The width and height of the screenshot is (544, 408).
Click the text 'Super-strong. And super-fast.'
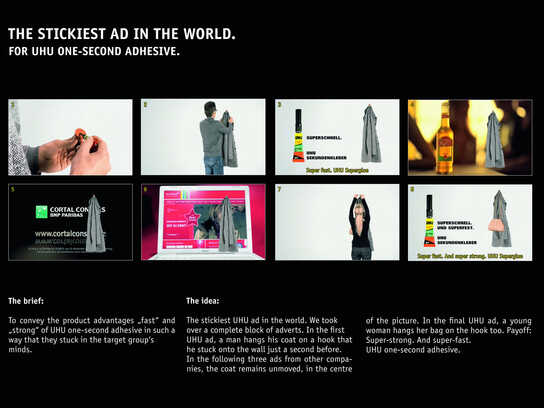(x=418, y=340)
